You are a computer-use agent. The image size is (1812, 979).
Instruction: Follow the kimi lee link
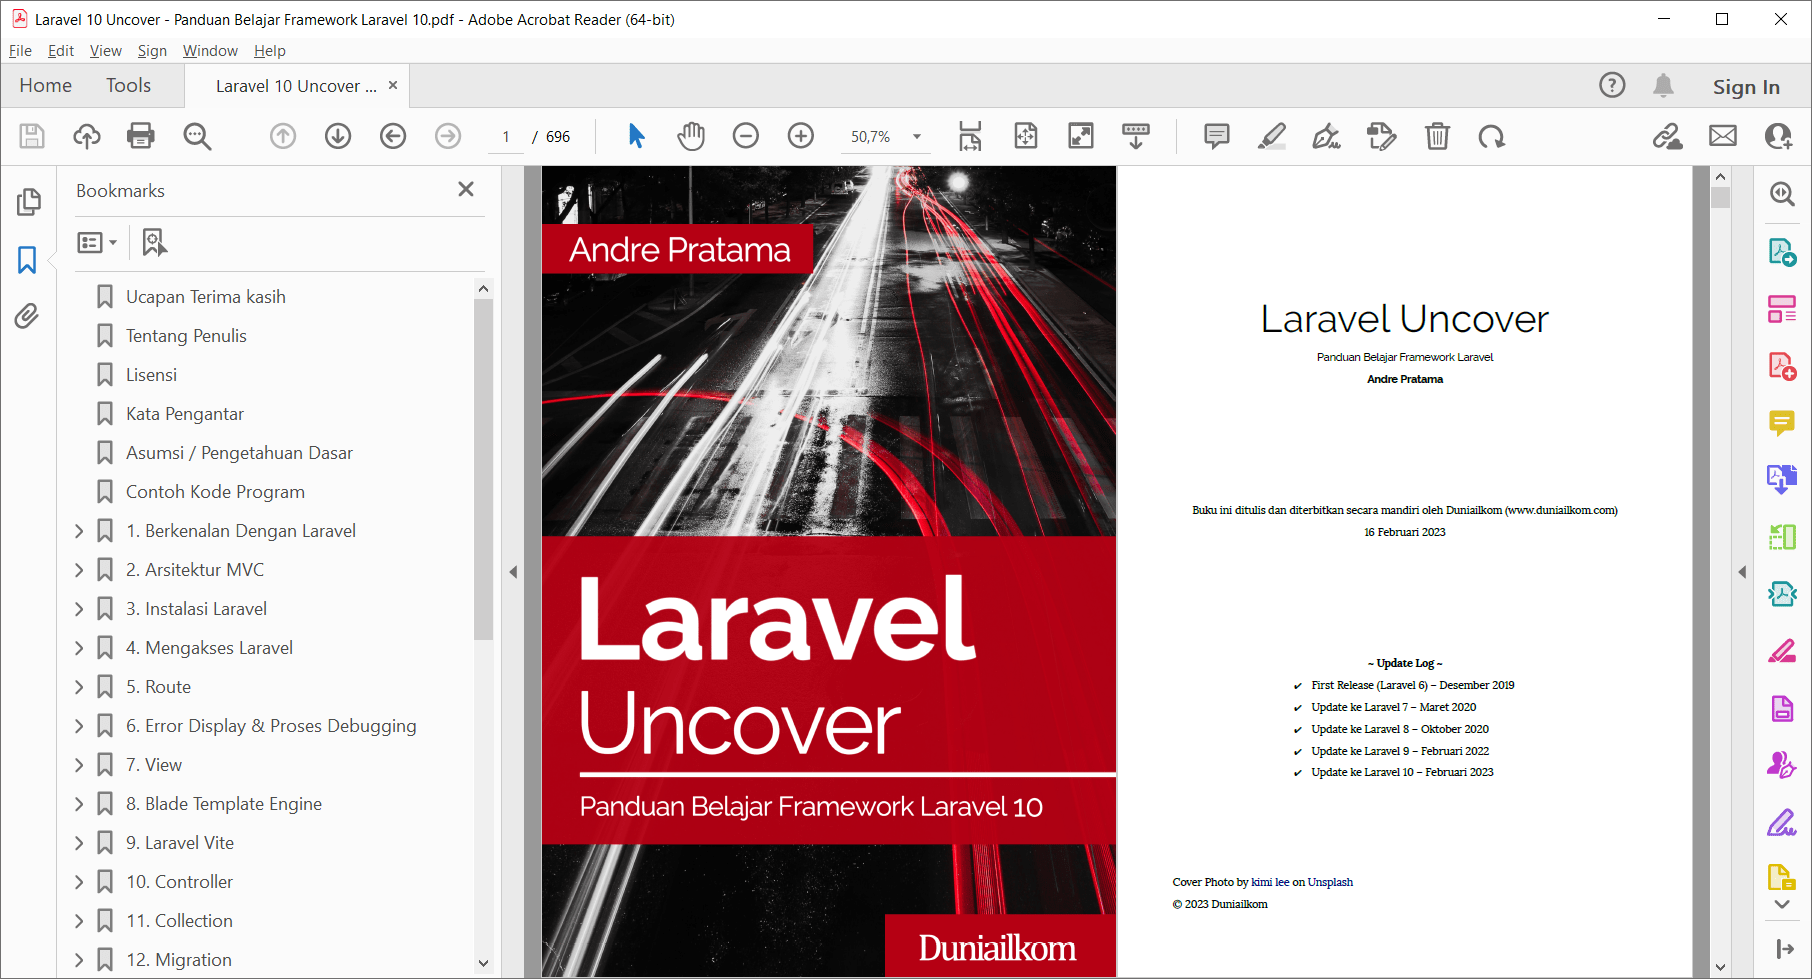(1270, 882)
